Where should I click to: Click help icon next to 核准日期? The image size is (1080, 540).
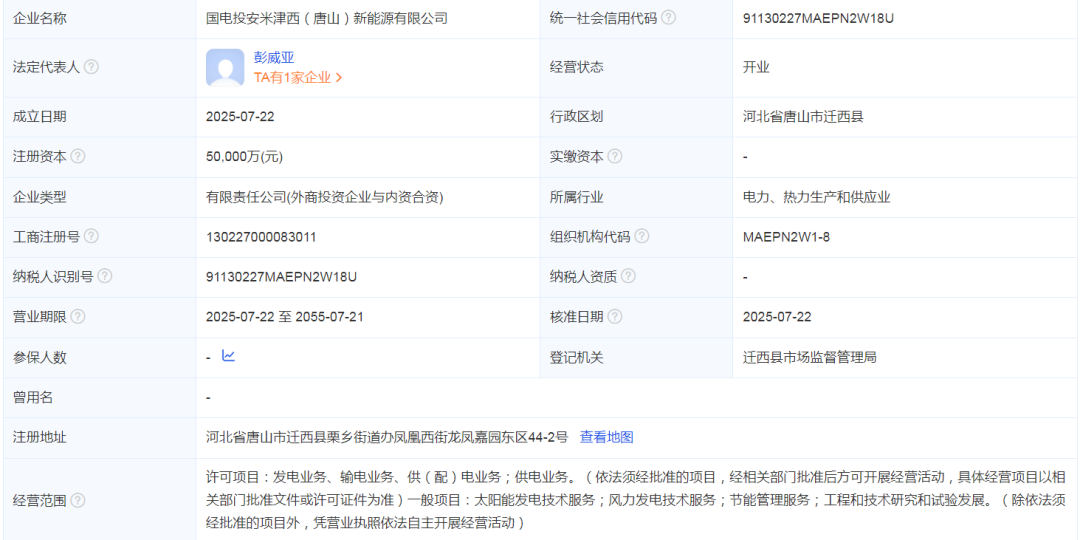(615, 317)
